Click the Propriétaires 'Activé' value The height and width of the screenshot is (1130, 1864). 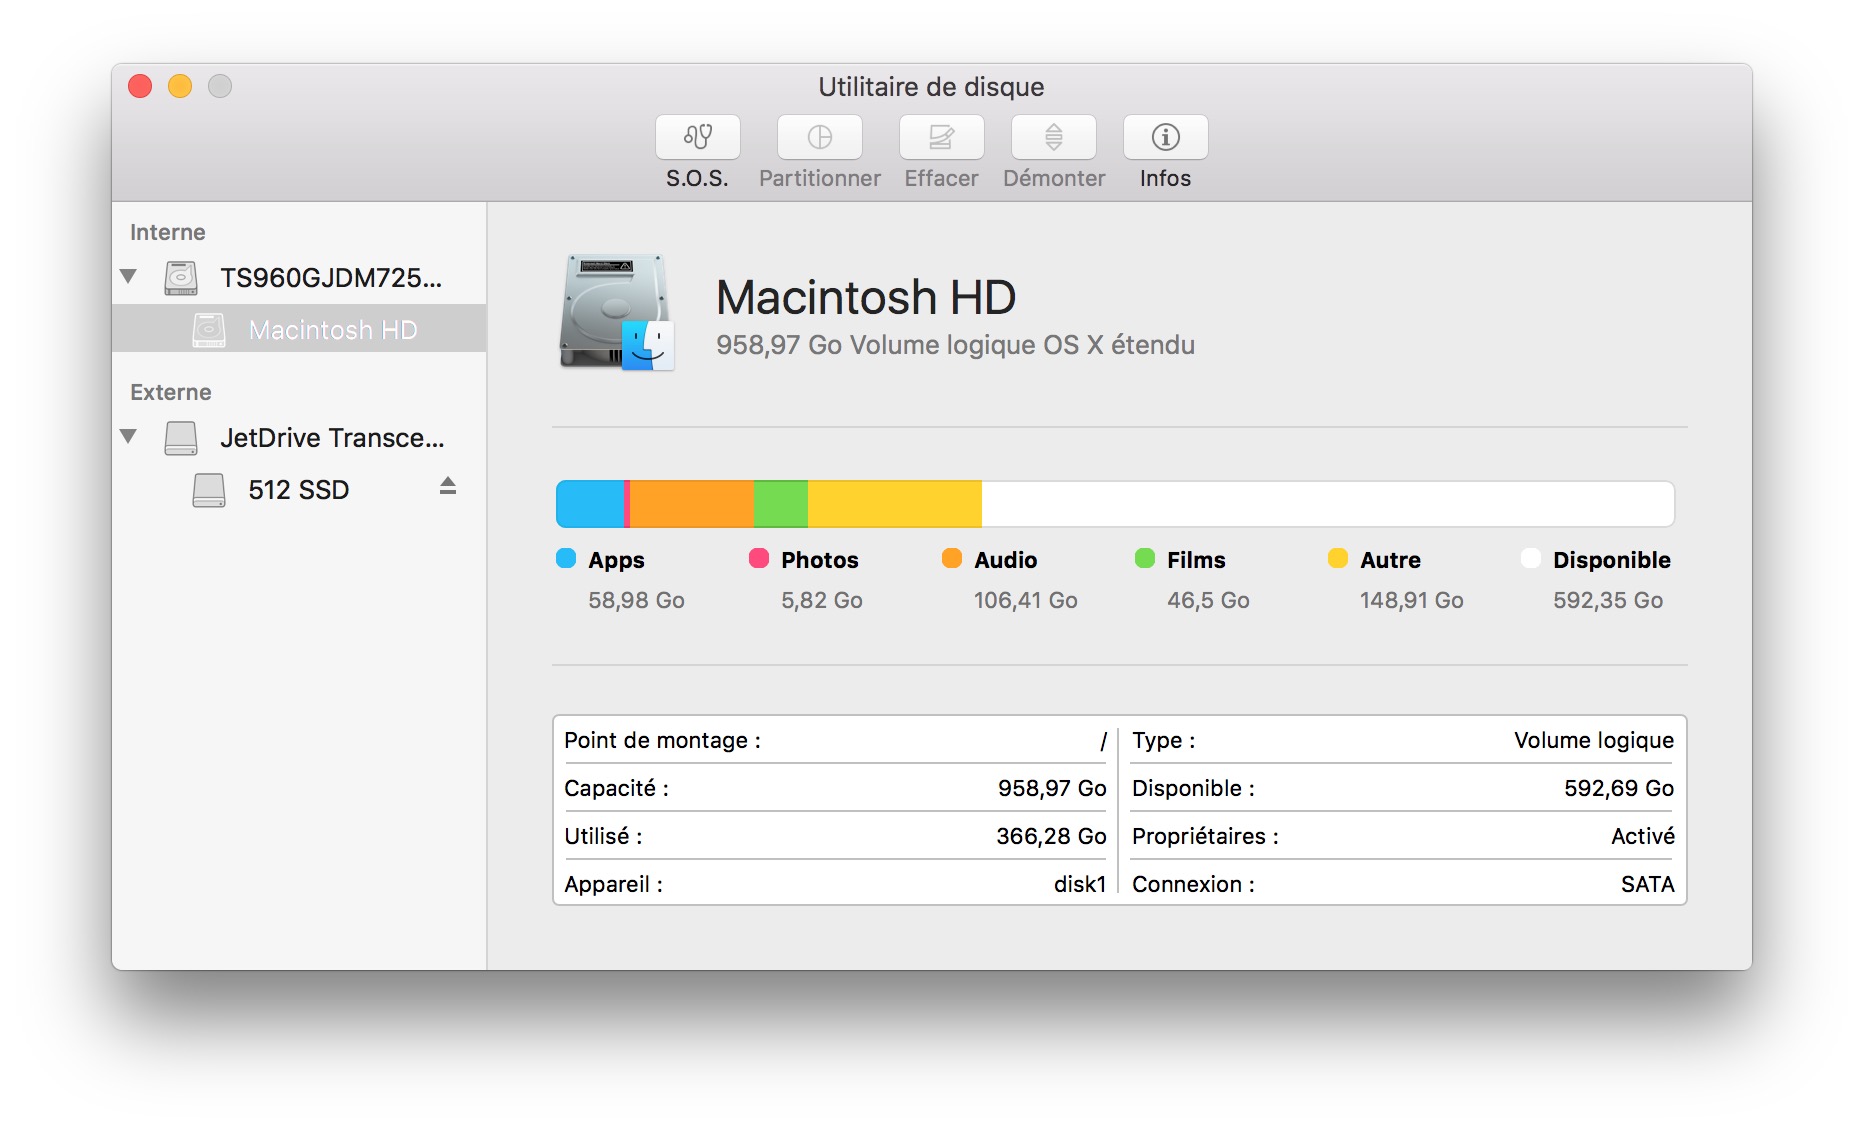click(x=1643, y=836)
